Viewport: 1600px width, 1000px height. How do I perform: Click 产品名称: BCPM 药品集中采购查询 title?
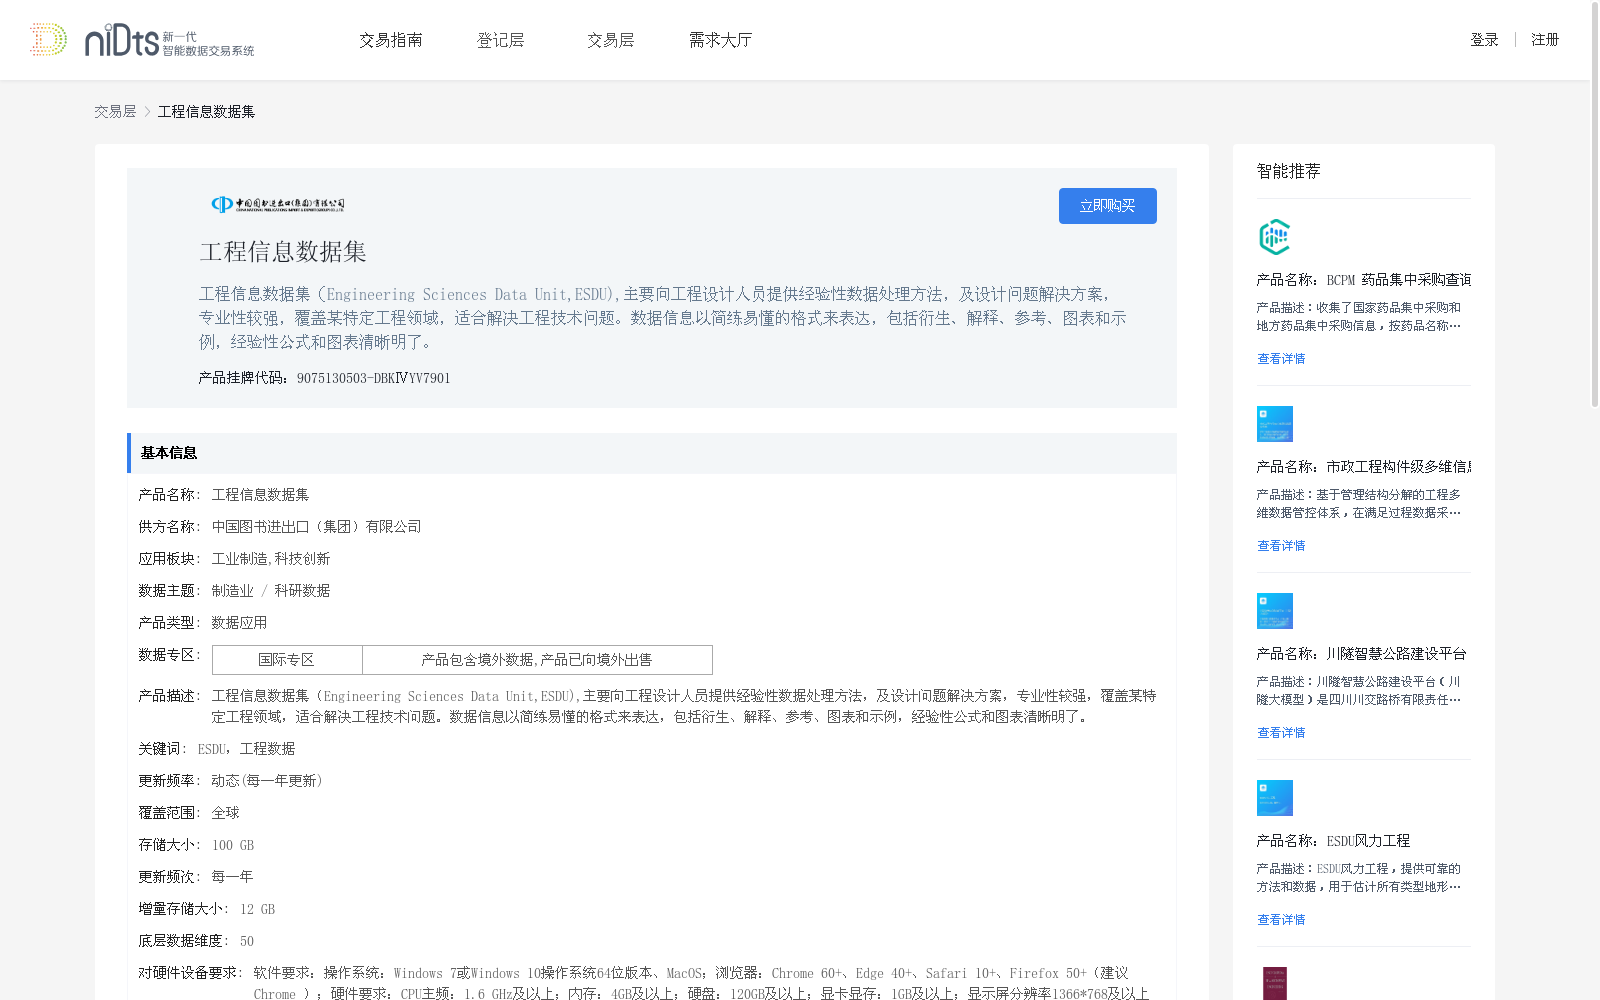[x=1363, y=280]
